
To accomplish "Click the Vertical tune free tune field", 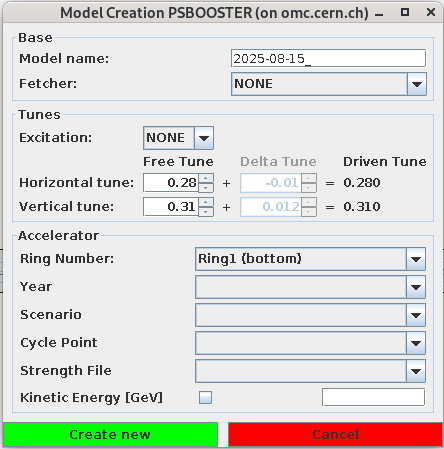I will point(171,207).
